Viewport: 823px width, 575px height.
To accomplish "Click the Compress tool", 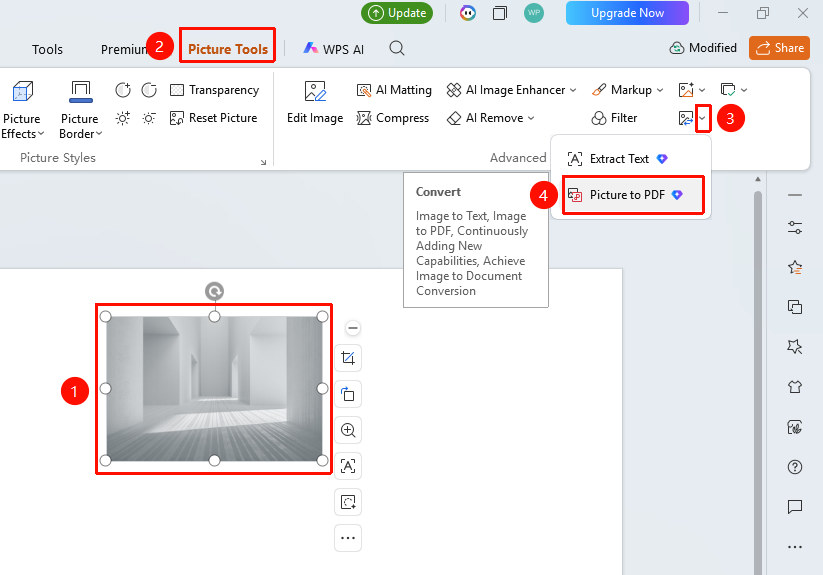I will click(393, 118).
